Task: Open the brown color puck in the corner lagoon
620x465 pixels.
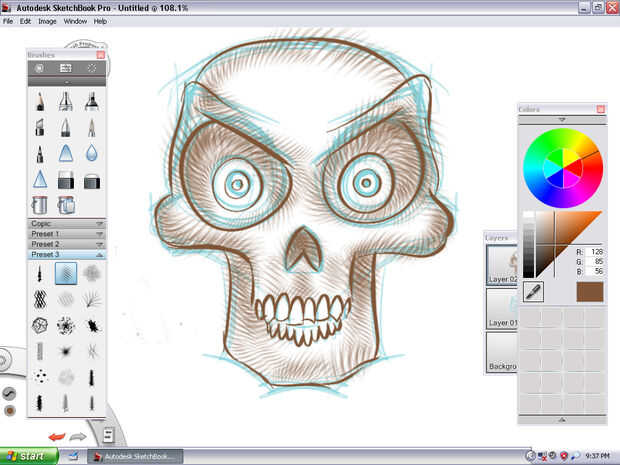Action: [10, 411]
